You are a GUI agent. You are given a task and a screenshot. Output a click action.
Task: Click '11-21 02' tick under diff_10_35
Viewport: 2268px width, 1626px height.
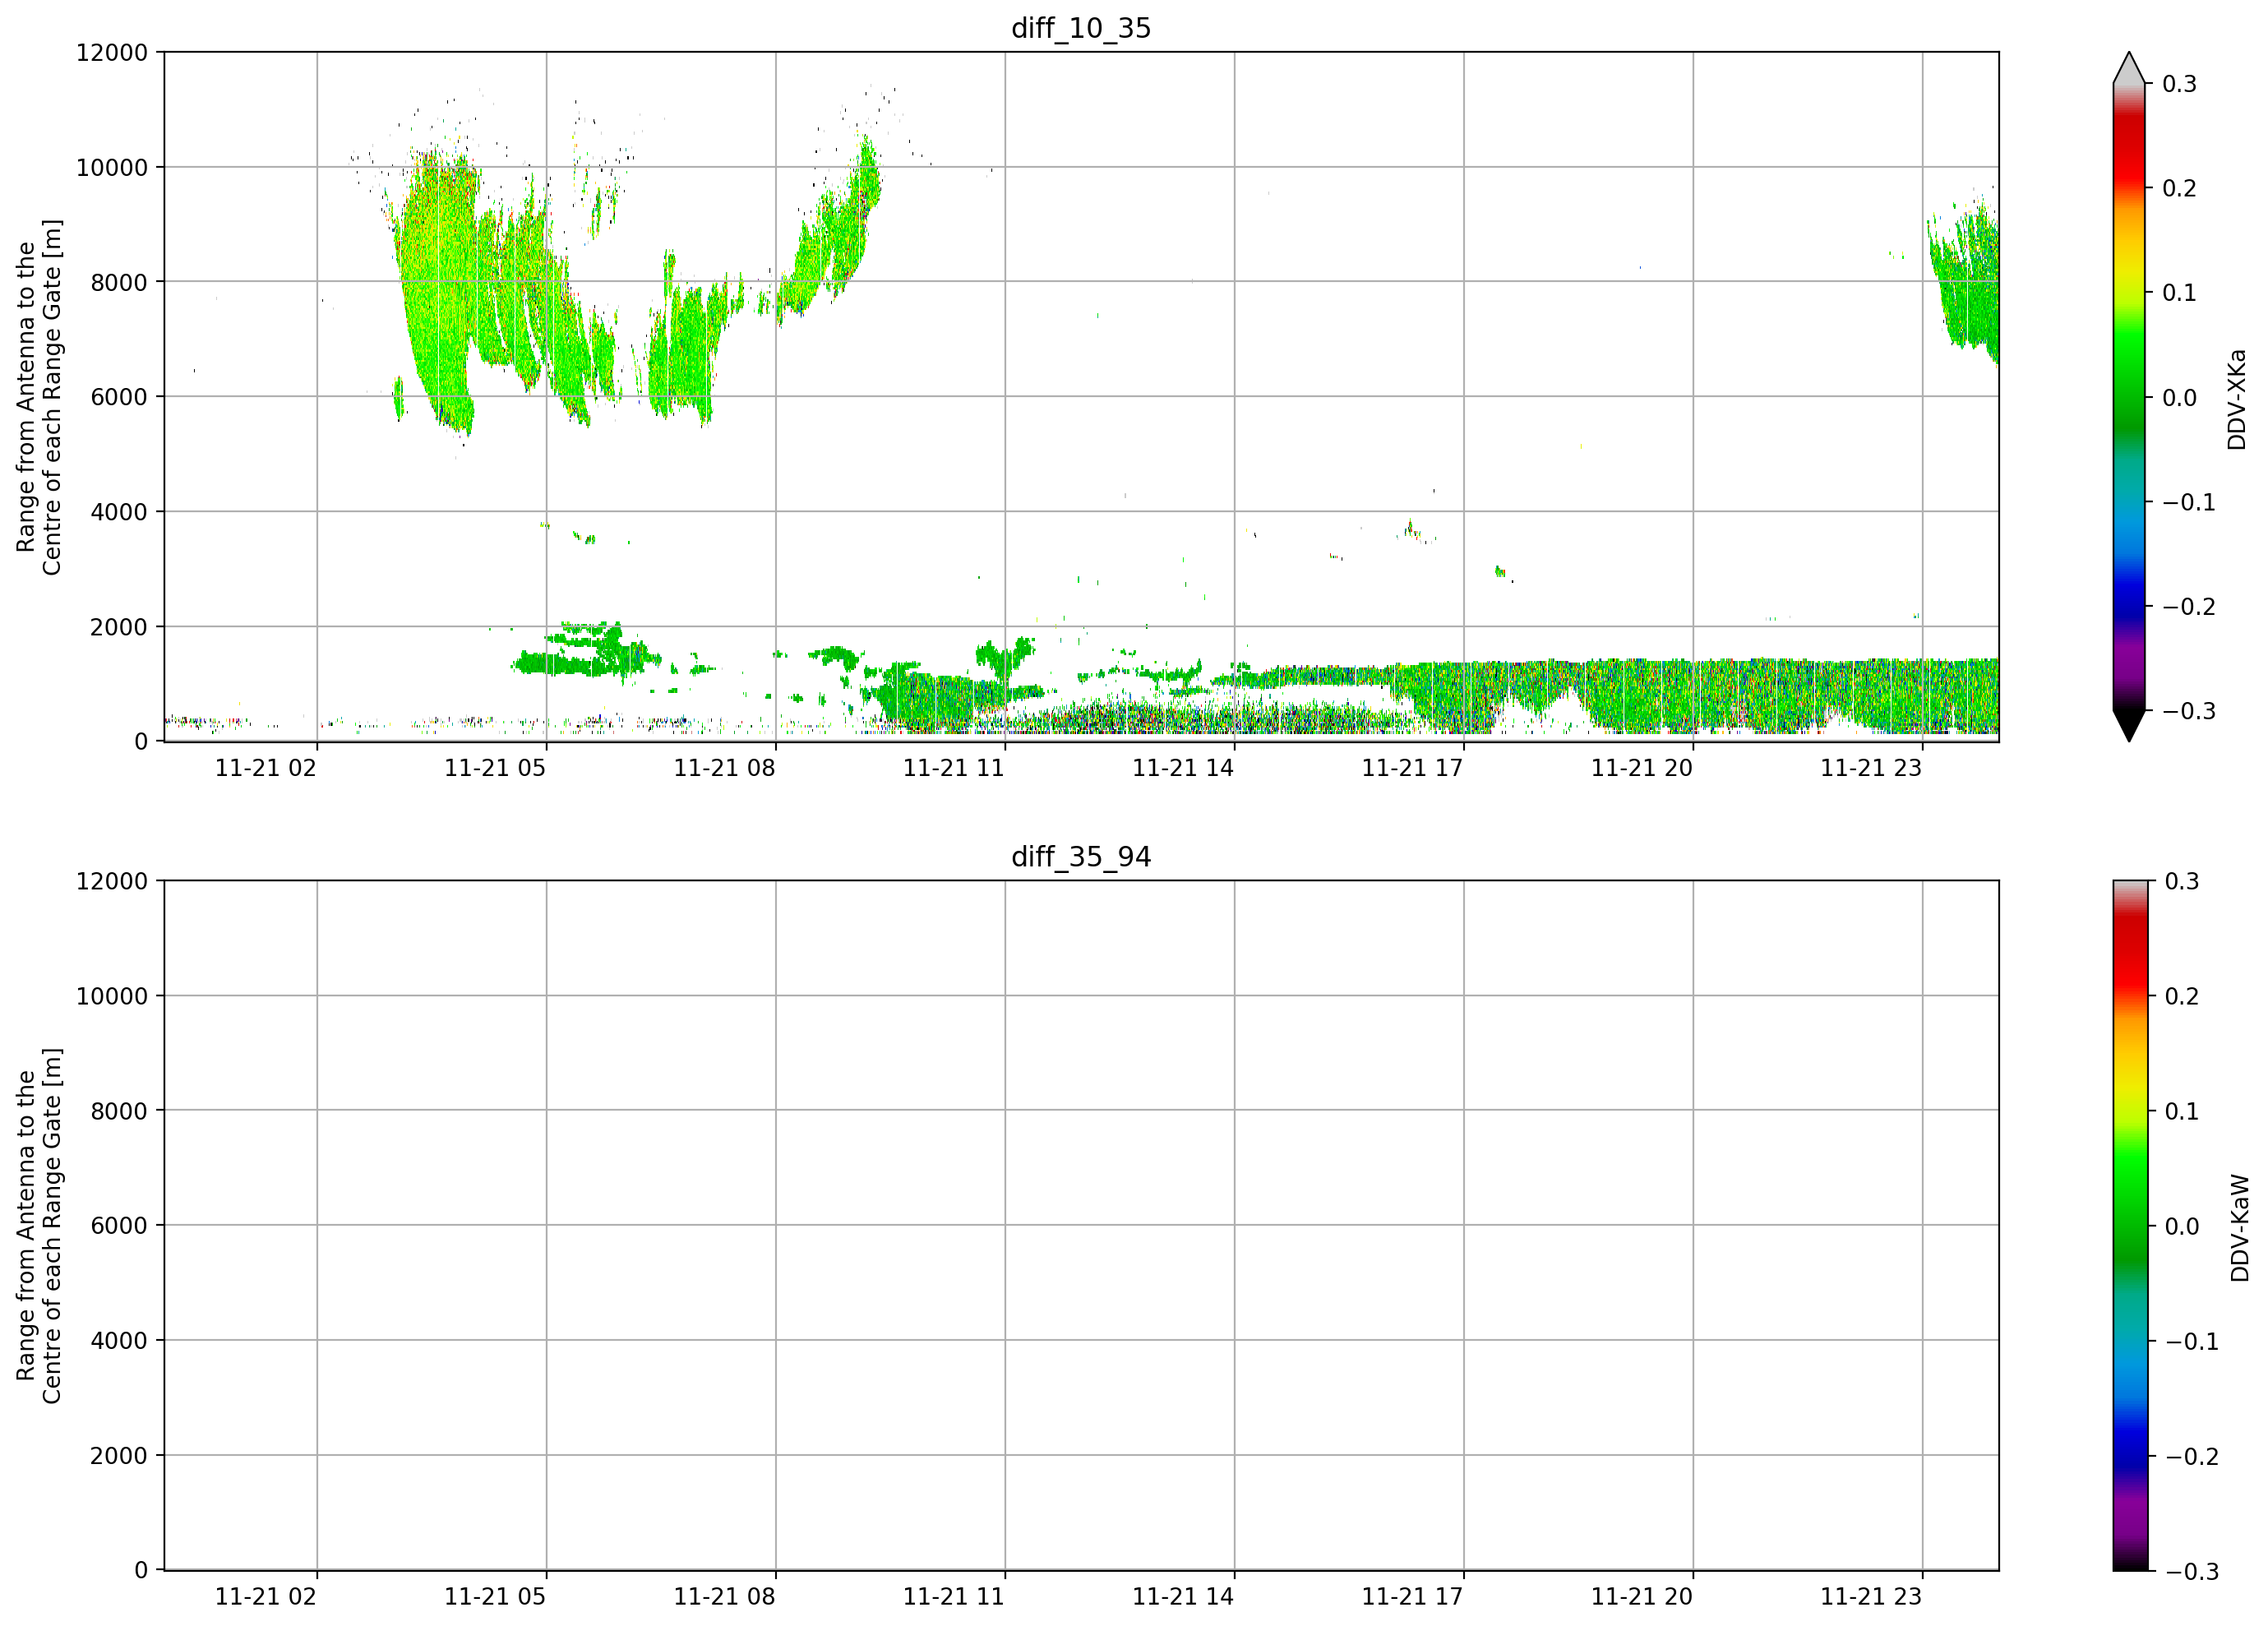point(266,768)
